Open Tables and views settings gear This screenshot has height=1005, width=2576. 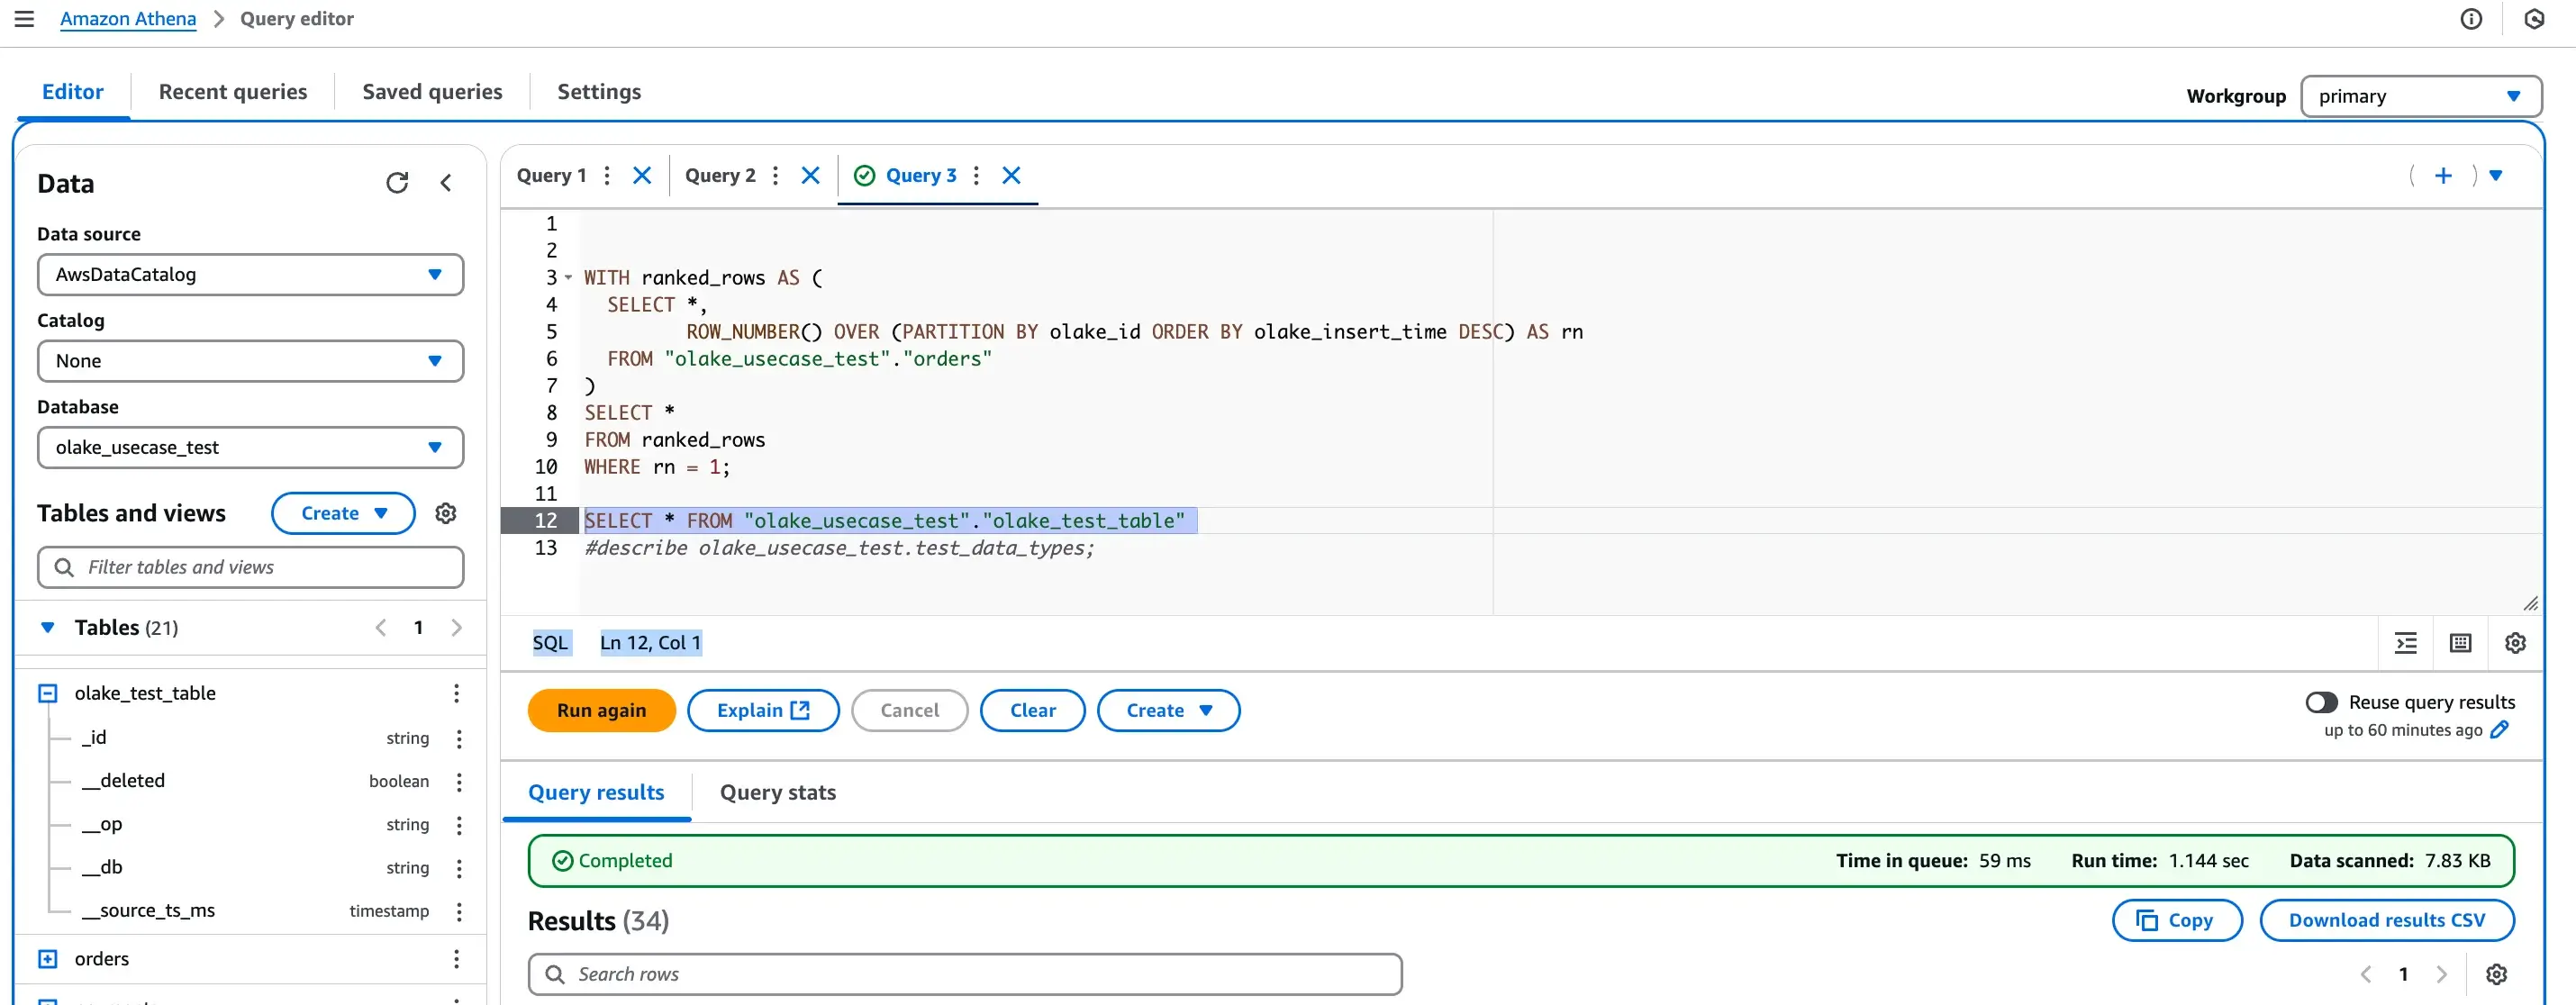(x=446, y=513)
